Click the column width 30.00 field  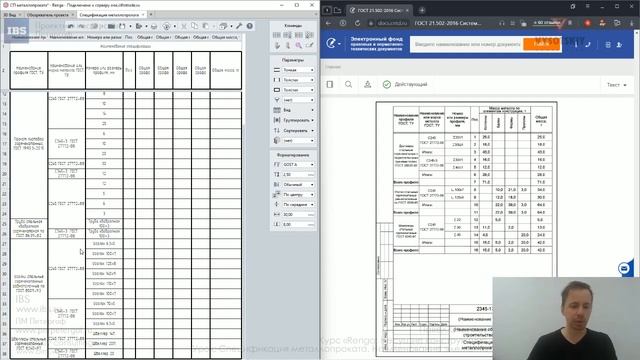coord(298,214)
